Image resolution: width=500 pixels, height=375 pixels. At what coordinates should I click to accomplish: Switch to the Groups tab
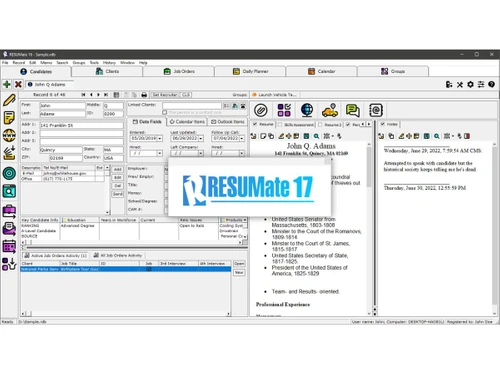[x=393, y=71]
